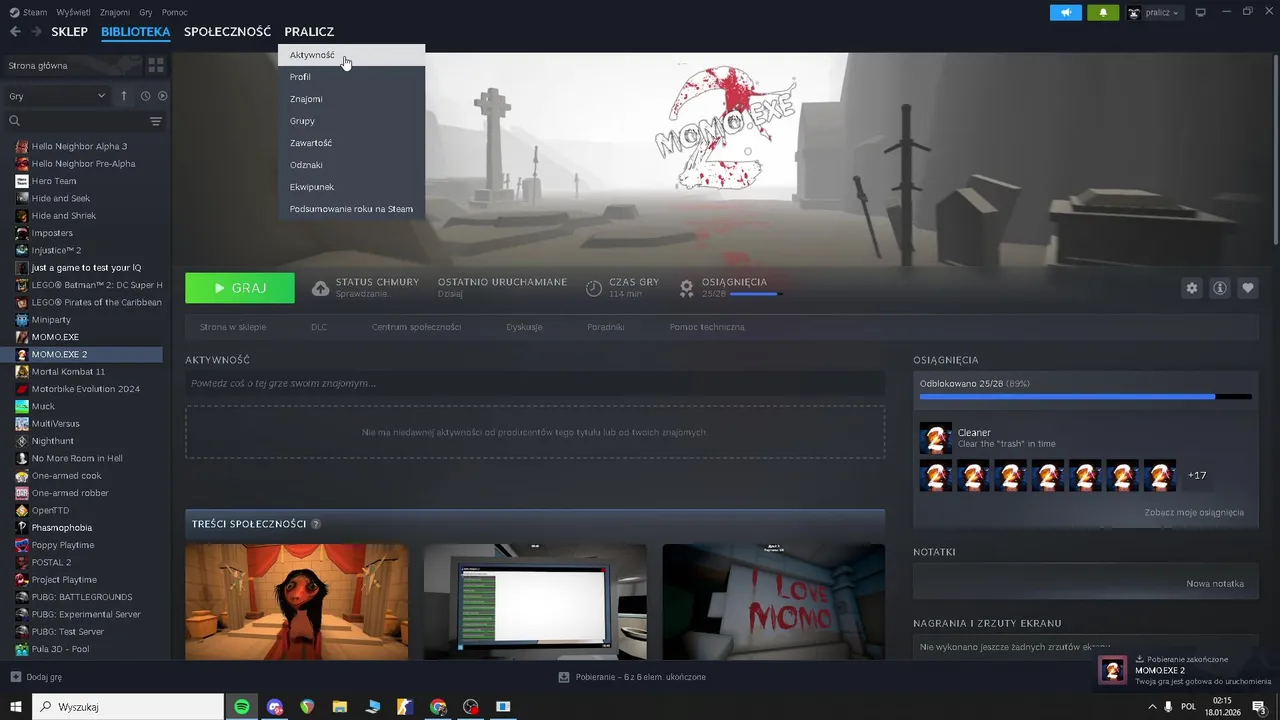Click the +17 more achievements indicator
Image resolution: width=1280 pixels, height=720 pixels.
click(x=1196, y=475)
